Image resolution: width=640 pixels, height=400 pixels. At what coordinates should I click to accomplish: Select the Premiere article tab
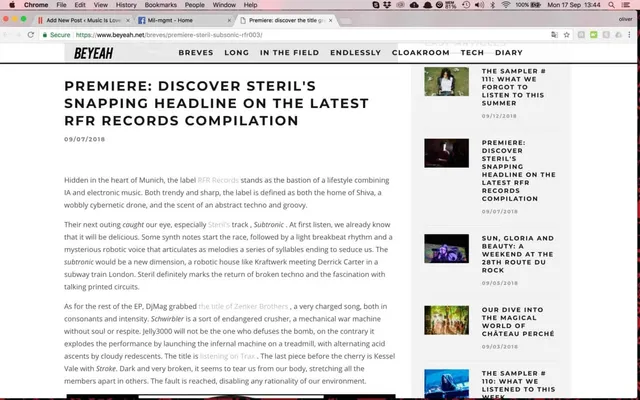pos(287,20)
